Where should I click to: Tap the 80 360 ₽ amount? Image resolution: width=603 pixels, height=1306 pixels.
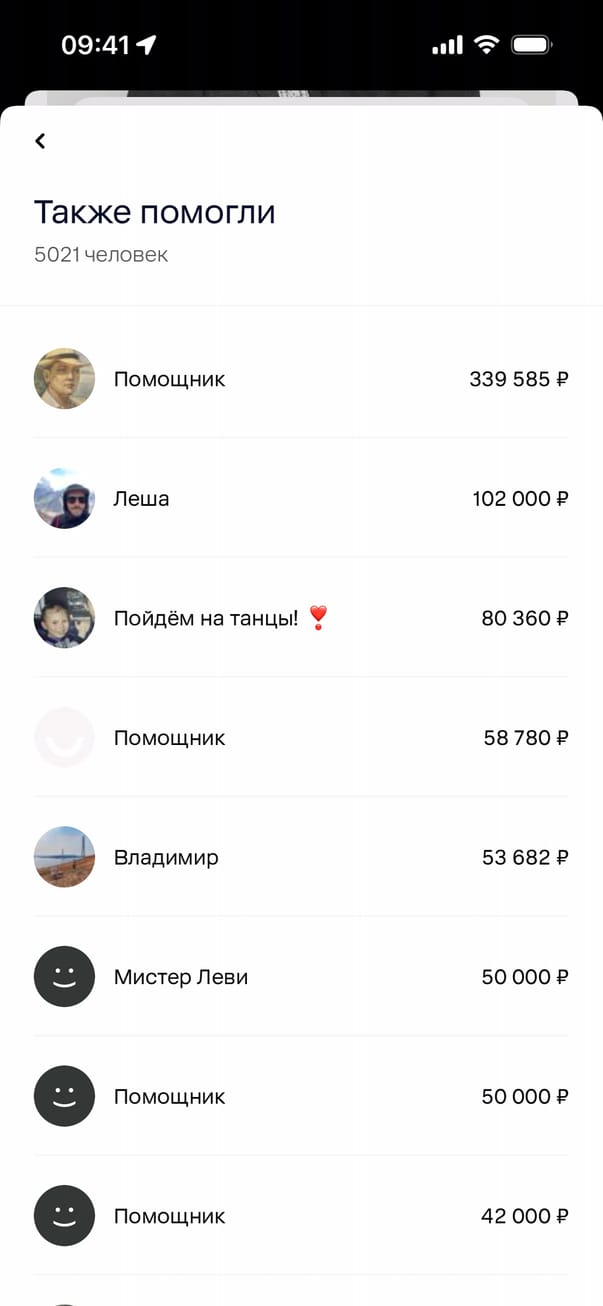[525, 618]
